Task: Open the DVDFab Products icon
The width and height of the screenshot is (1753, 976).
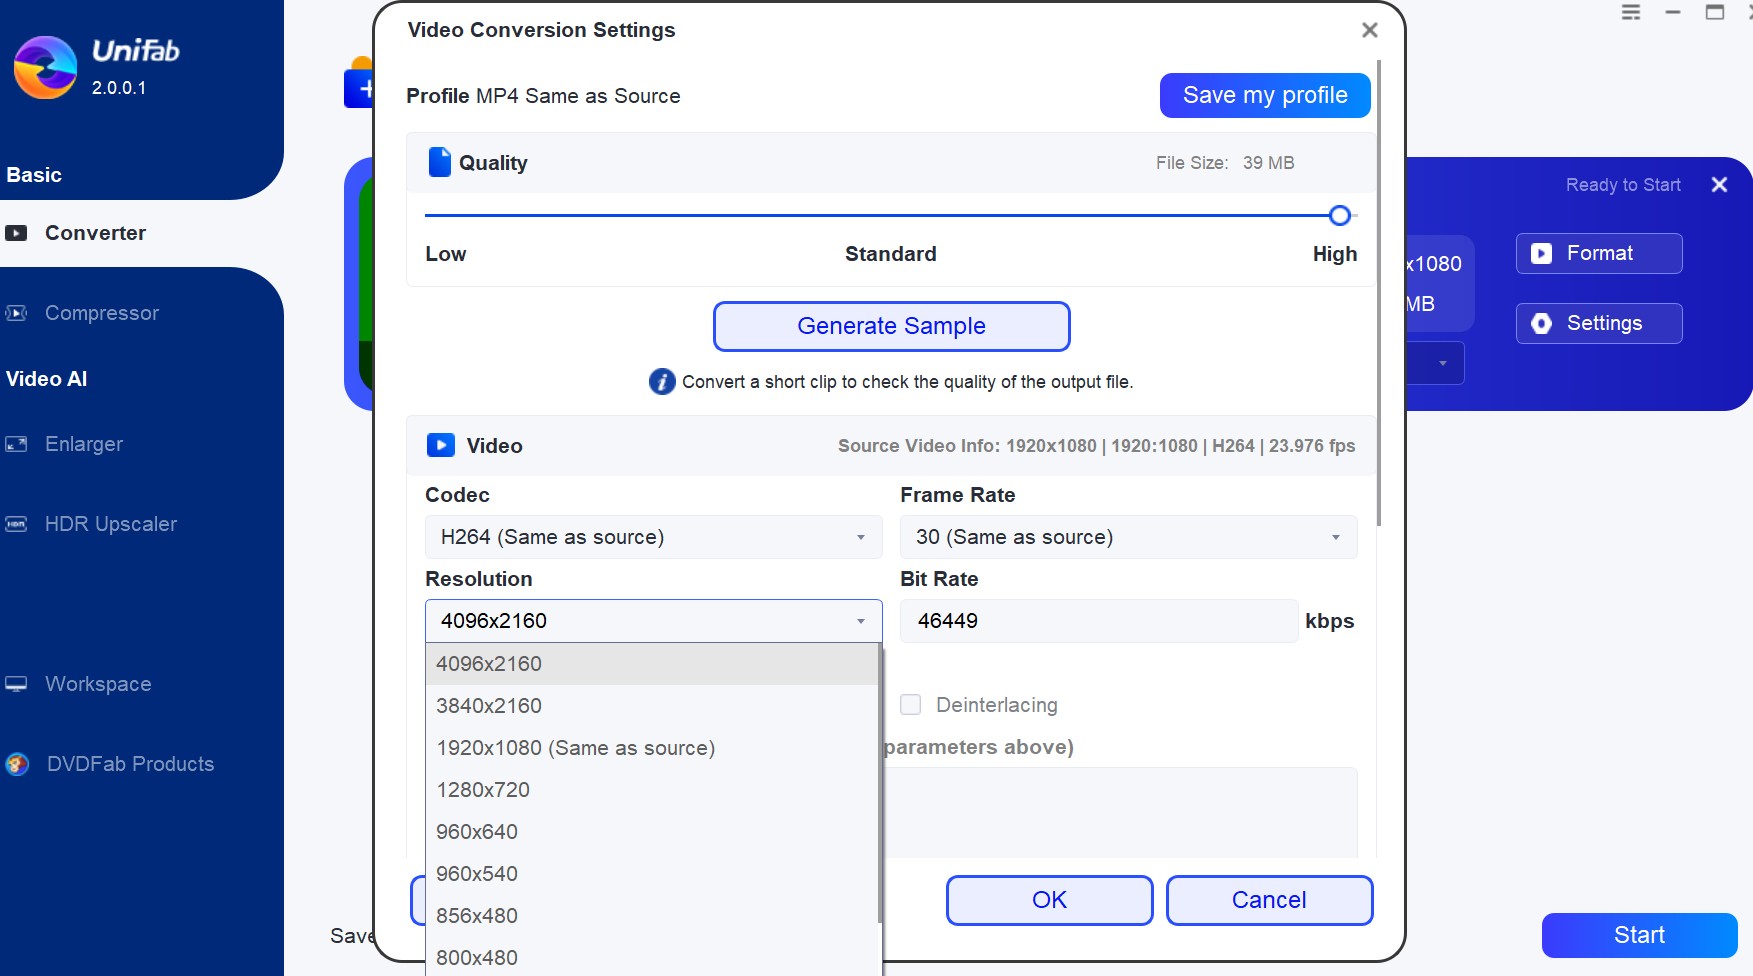Action: (x=17, y=764)
